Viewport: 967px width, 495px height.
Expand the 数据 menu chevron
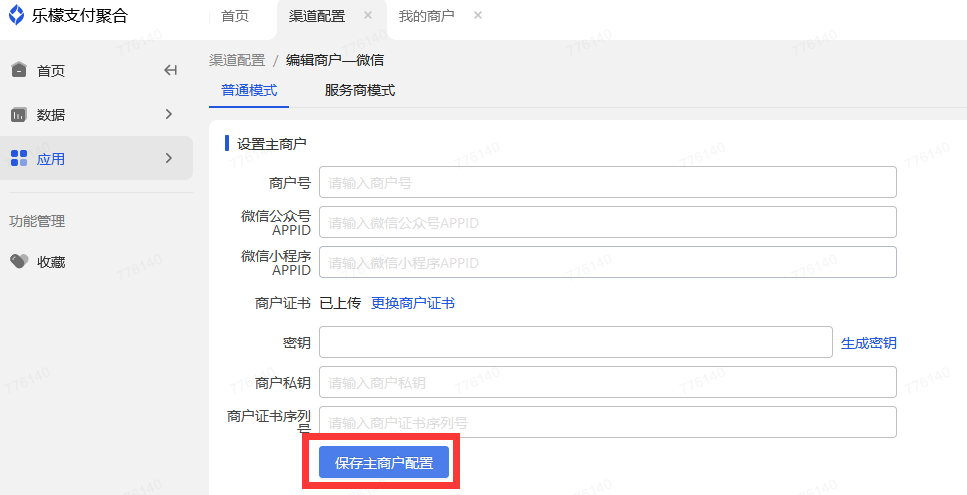(169, 114)
